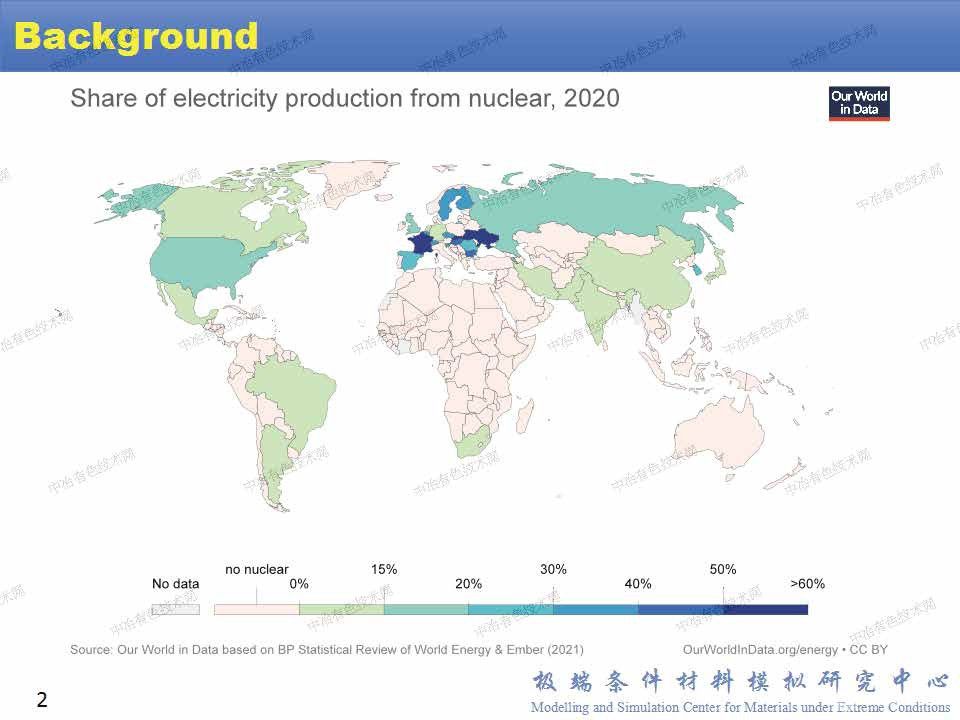Select the 'No data' legend swatch

175,608
